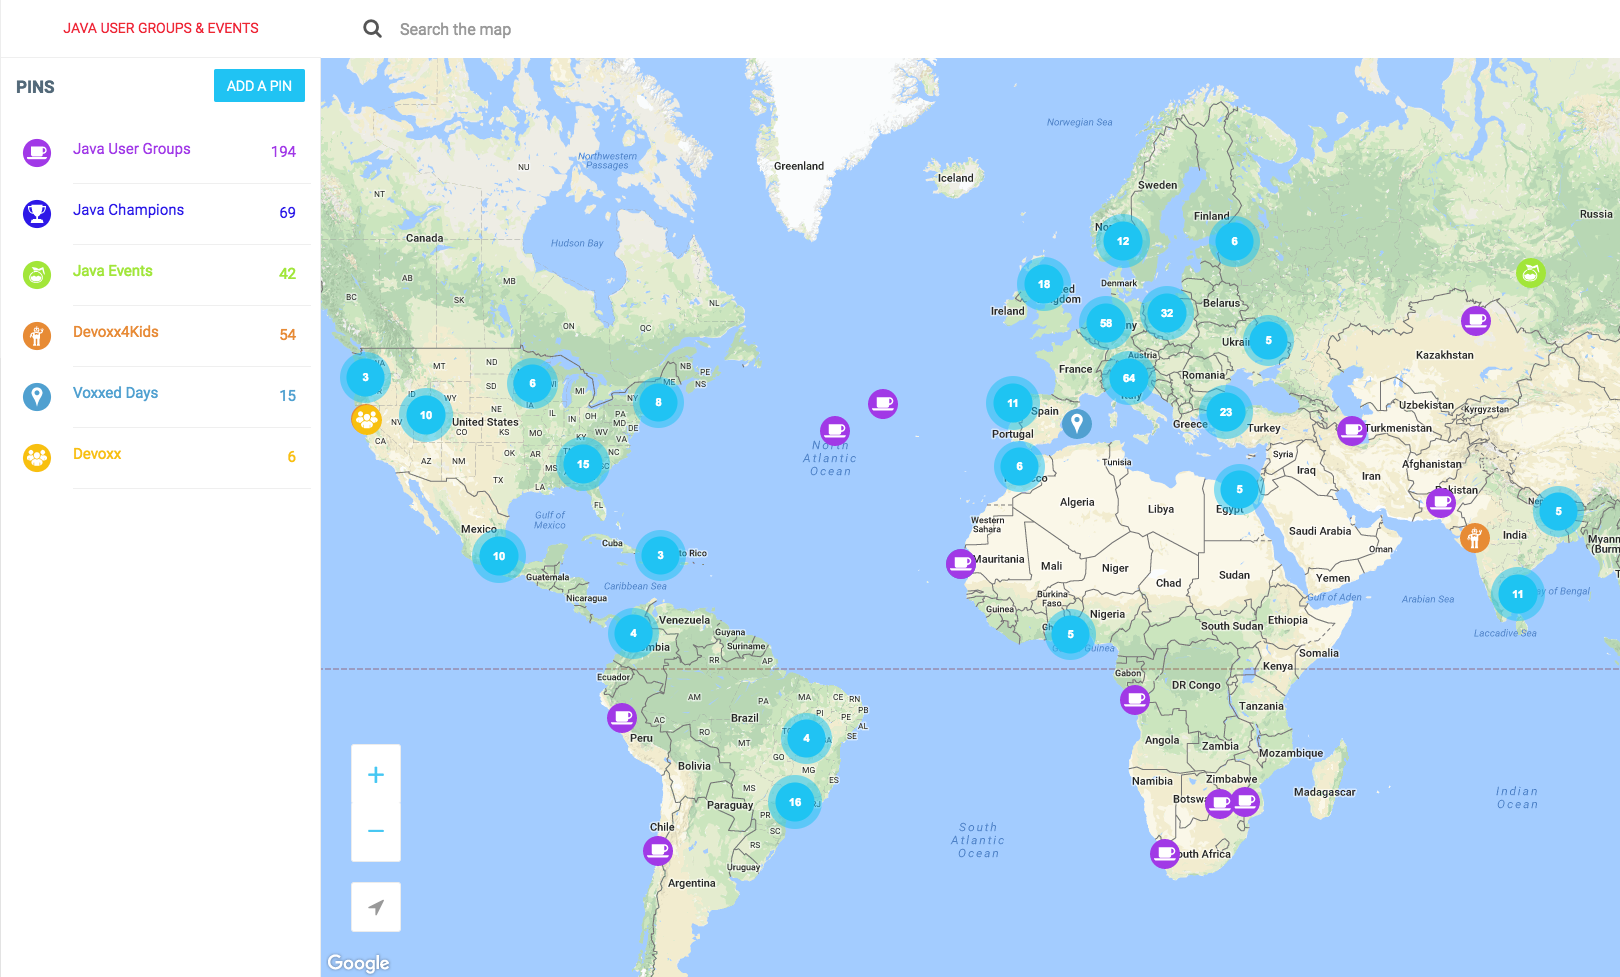Select the Java Champions trophy icon
This screenshot has width=1620, height=977.
[x=37, y=214]
